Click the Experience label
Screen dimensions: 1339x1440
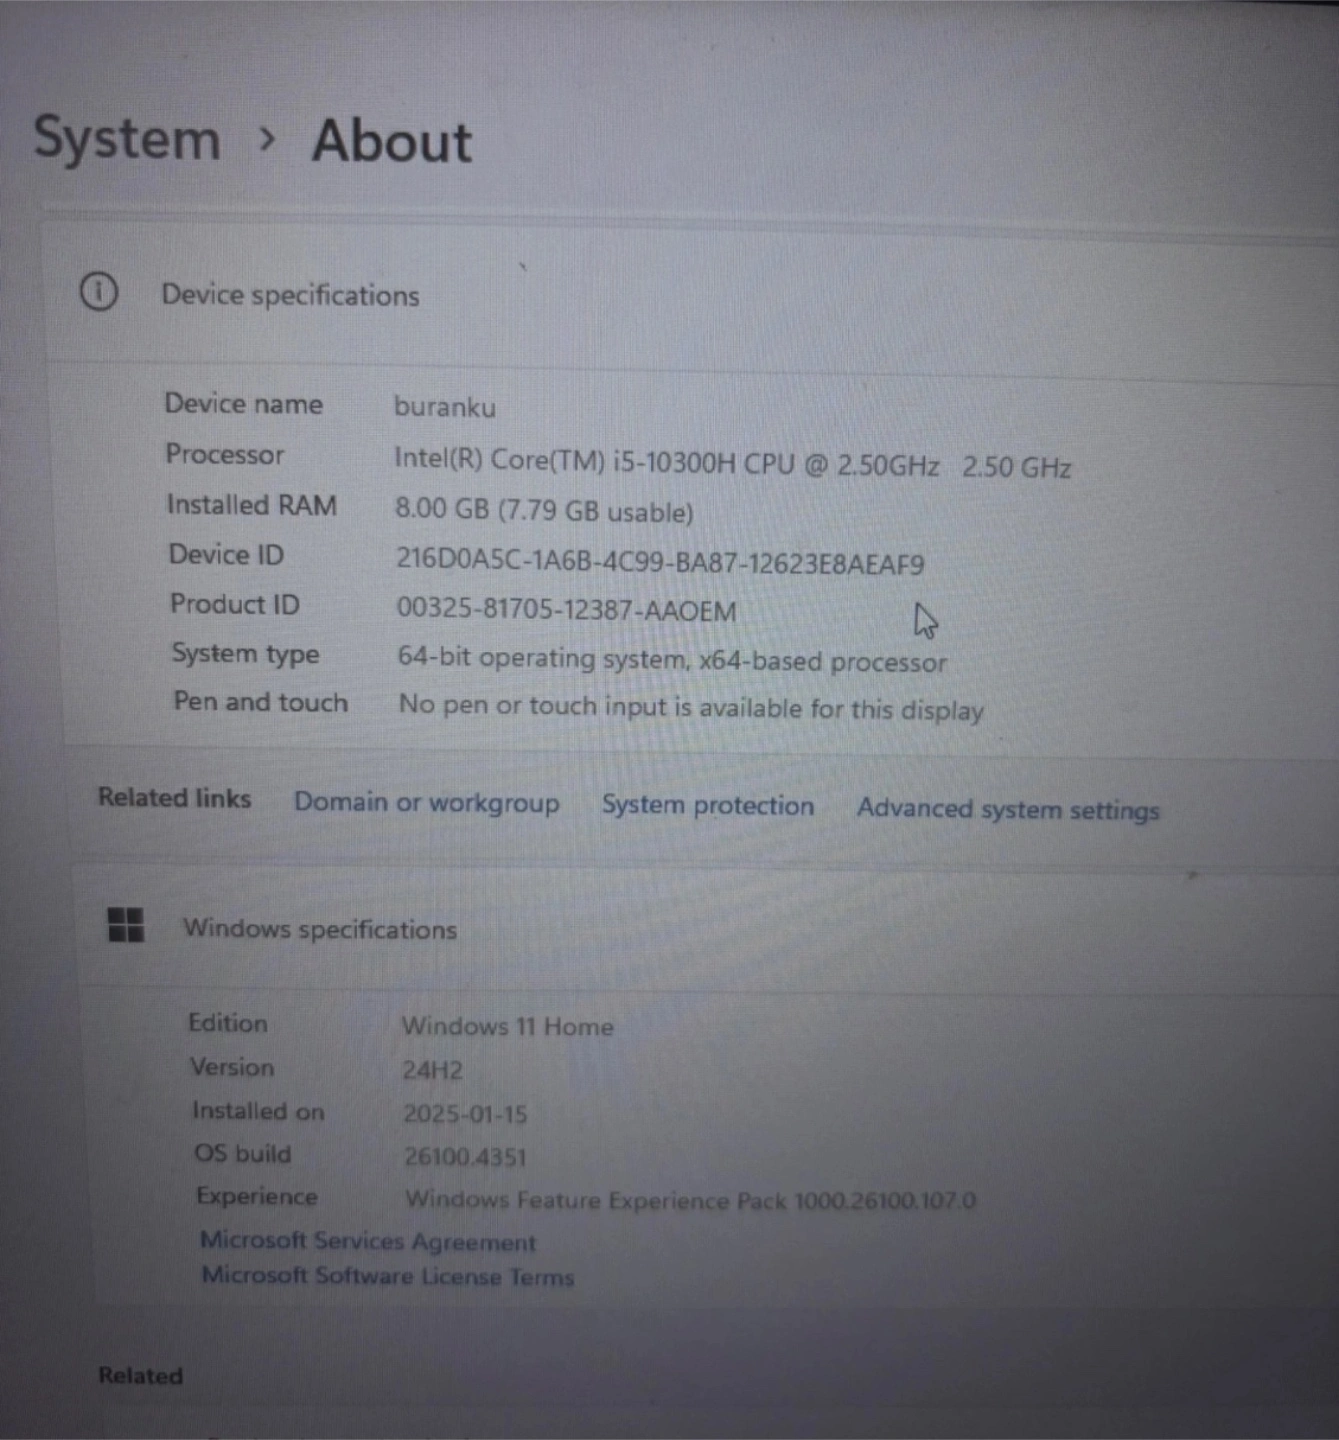tap(257, 1197)
